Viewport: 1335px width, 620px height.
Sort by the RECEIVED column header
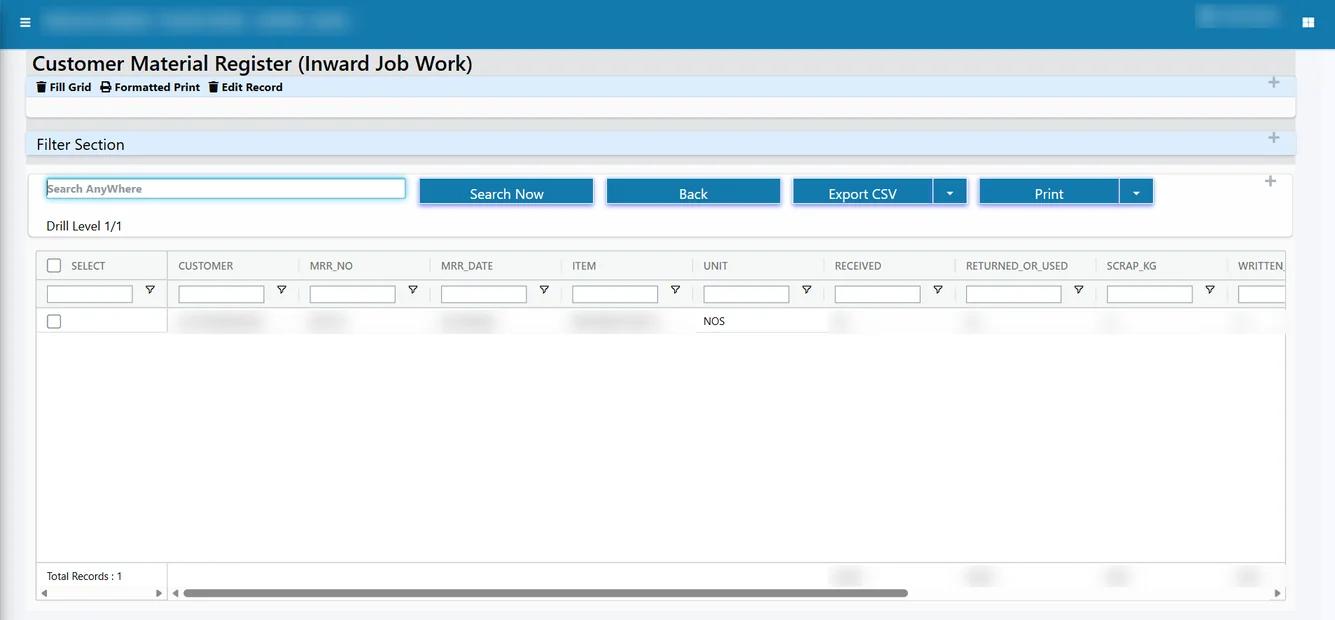point(858,266)
